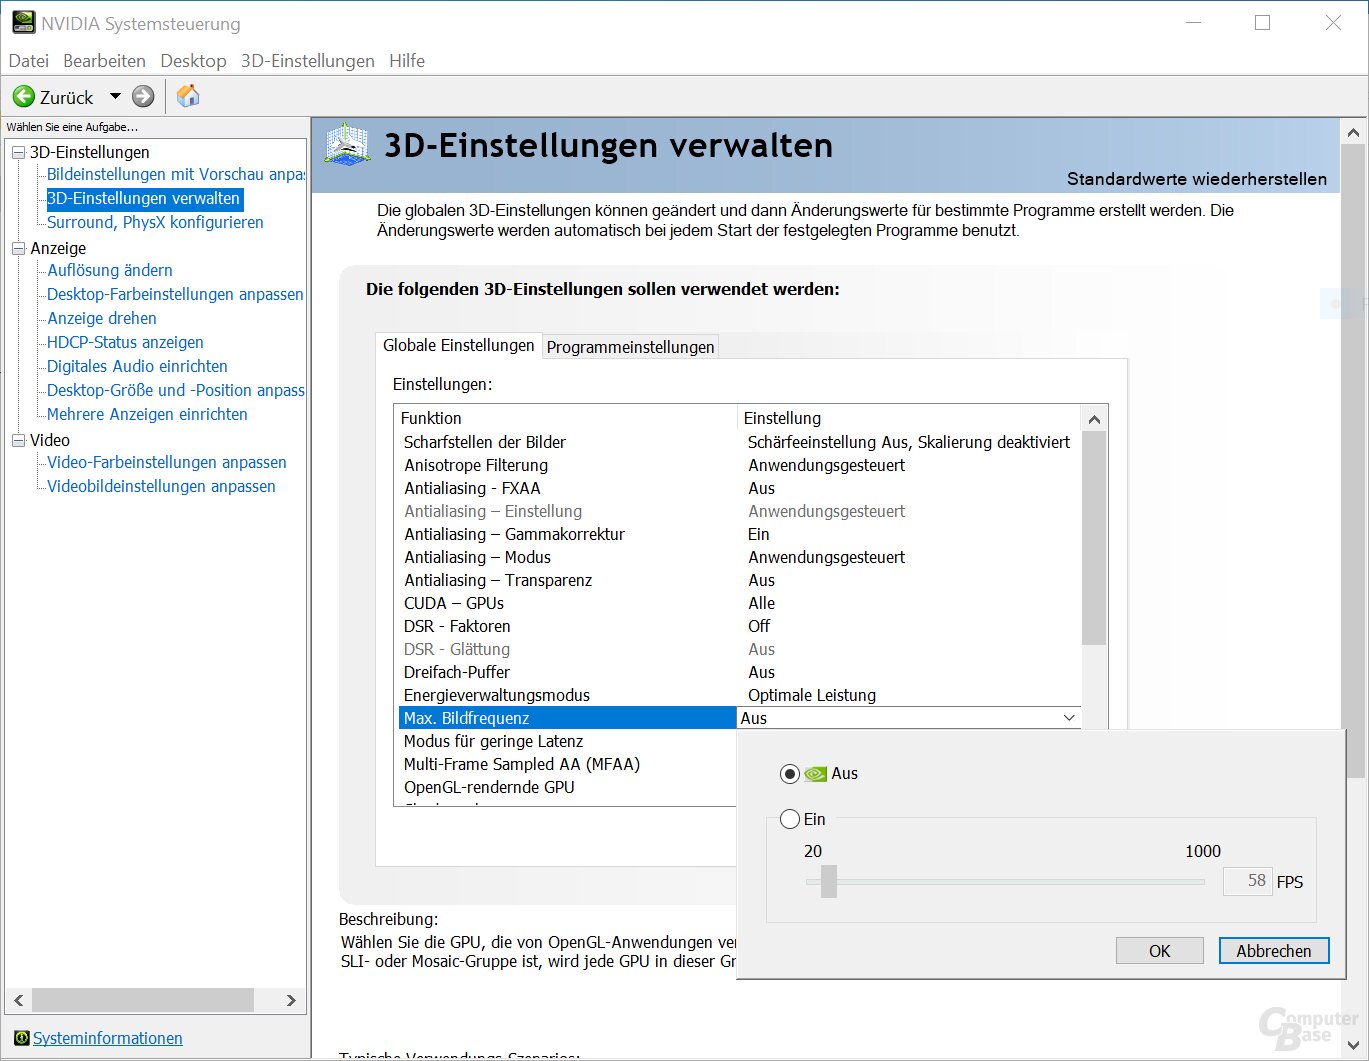Click the grey forward arrow icon

(x=143, y=97)
